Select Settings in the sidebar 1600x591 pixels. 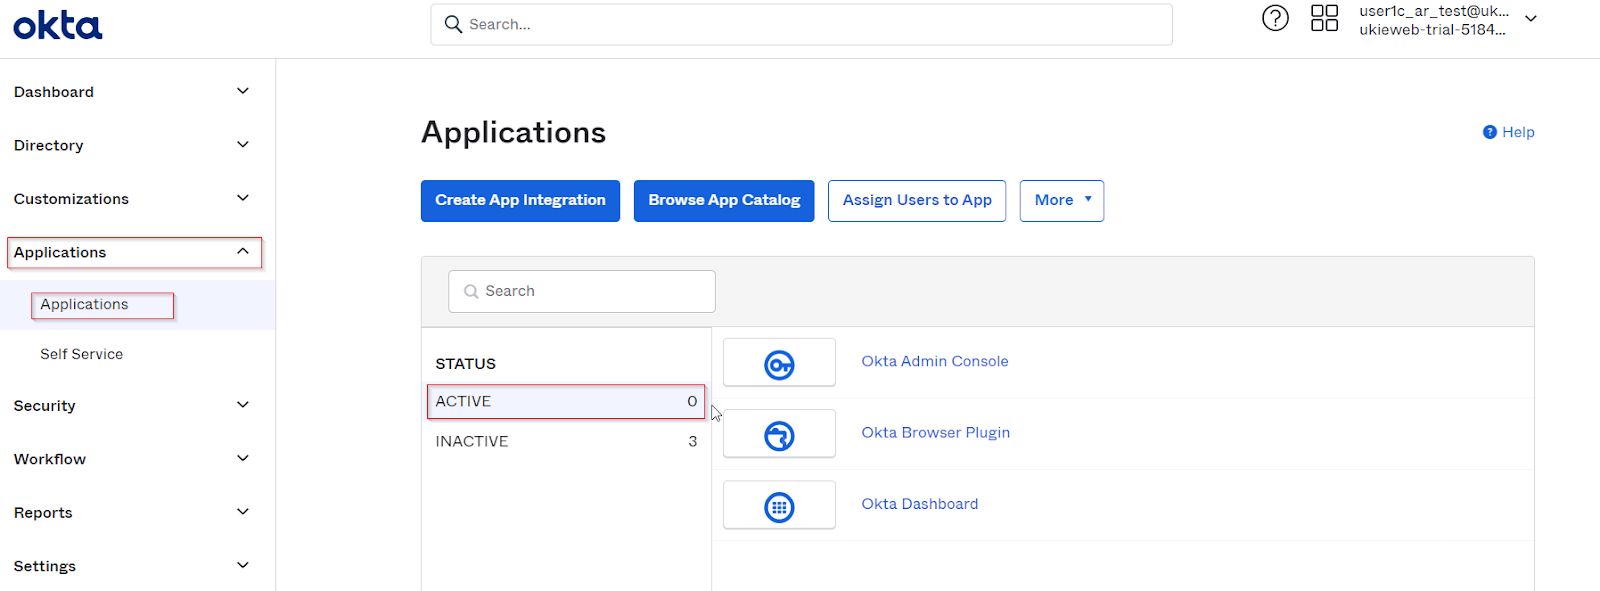point(45,566)
